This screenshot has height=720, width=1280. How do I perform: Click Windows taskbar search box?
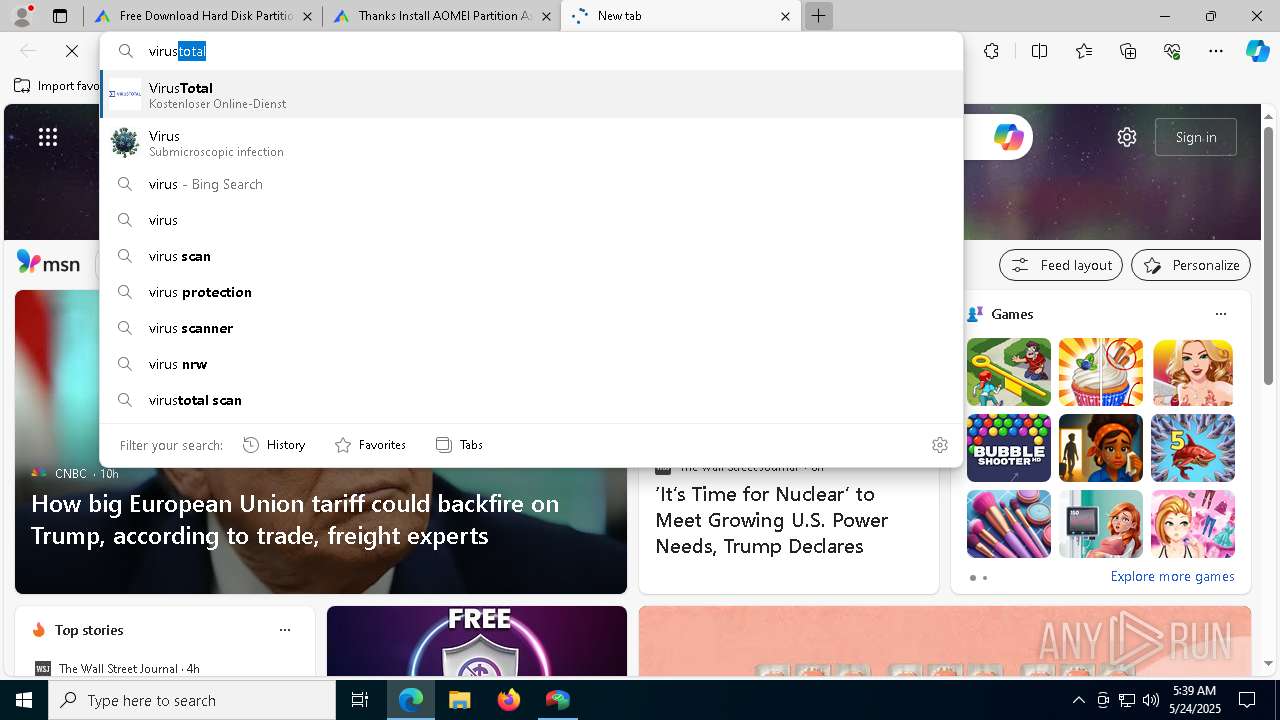point(192,700)
